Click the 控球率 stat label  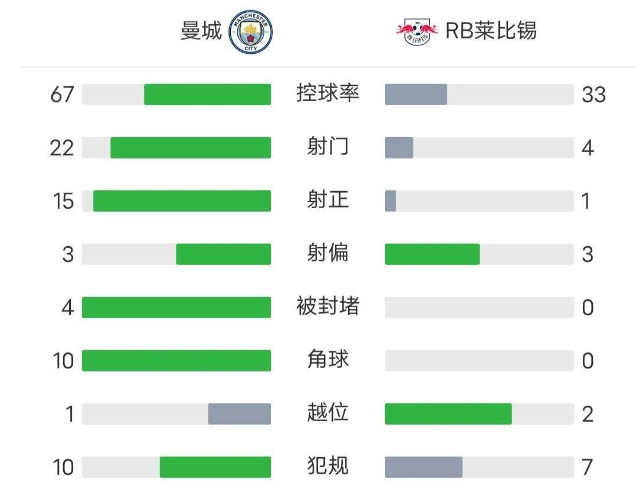click(328, 94)
